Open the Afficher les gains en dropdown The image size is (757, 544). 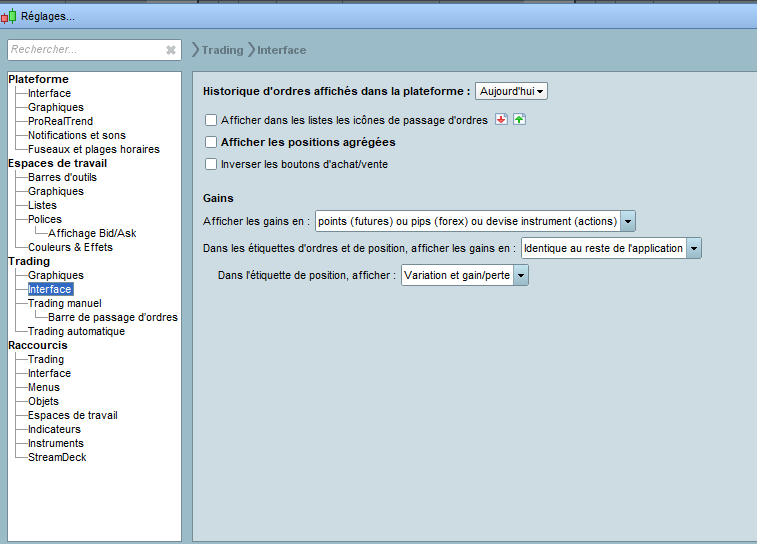(x=475, y=221)
